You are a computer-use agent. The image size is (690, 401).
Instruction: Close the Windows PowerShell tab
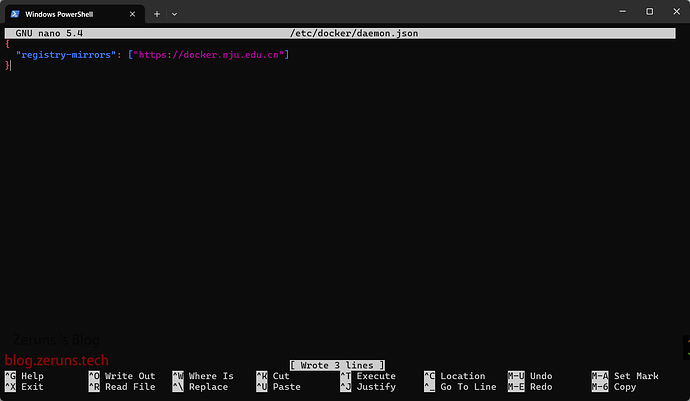(132, 14)
